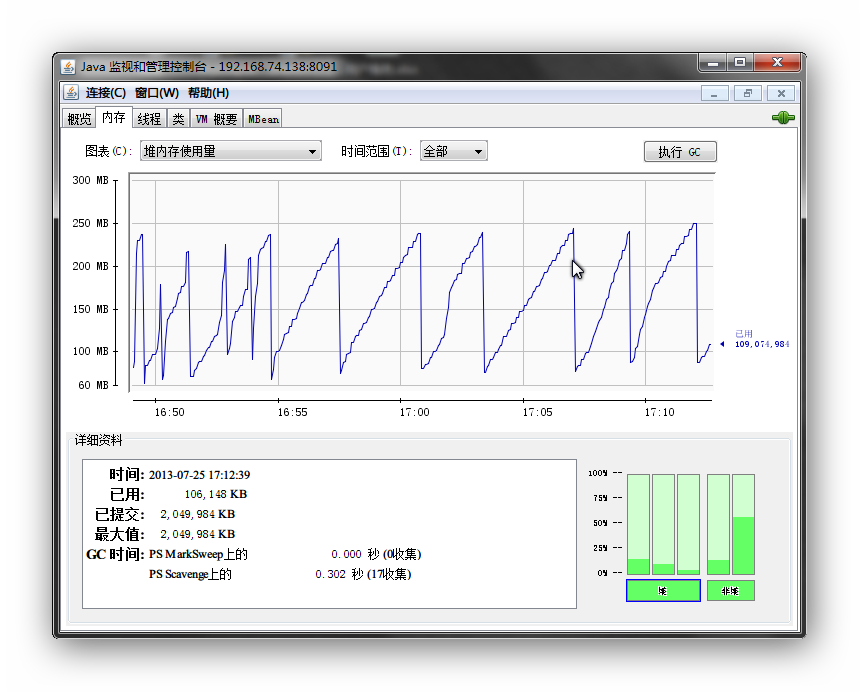The width and height of the screenshot is (860, 692).
Task: Click the Java icon beside the 连接(C) menu
Action: tap(71, 92)
